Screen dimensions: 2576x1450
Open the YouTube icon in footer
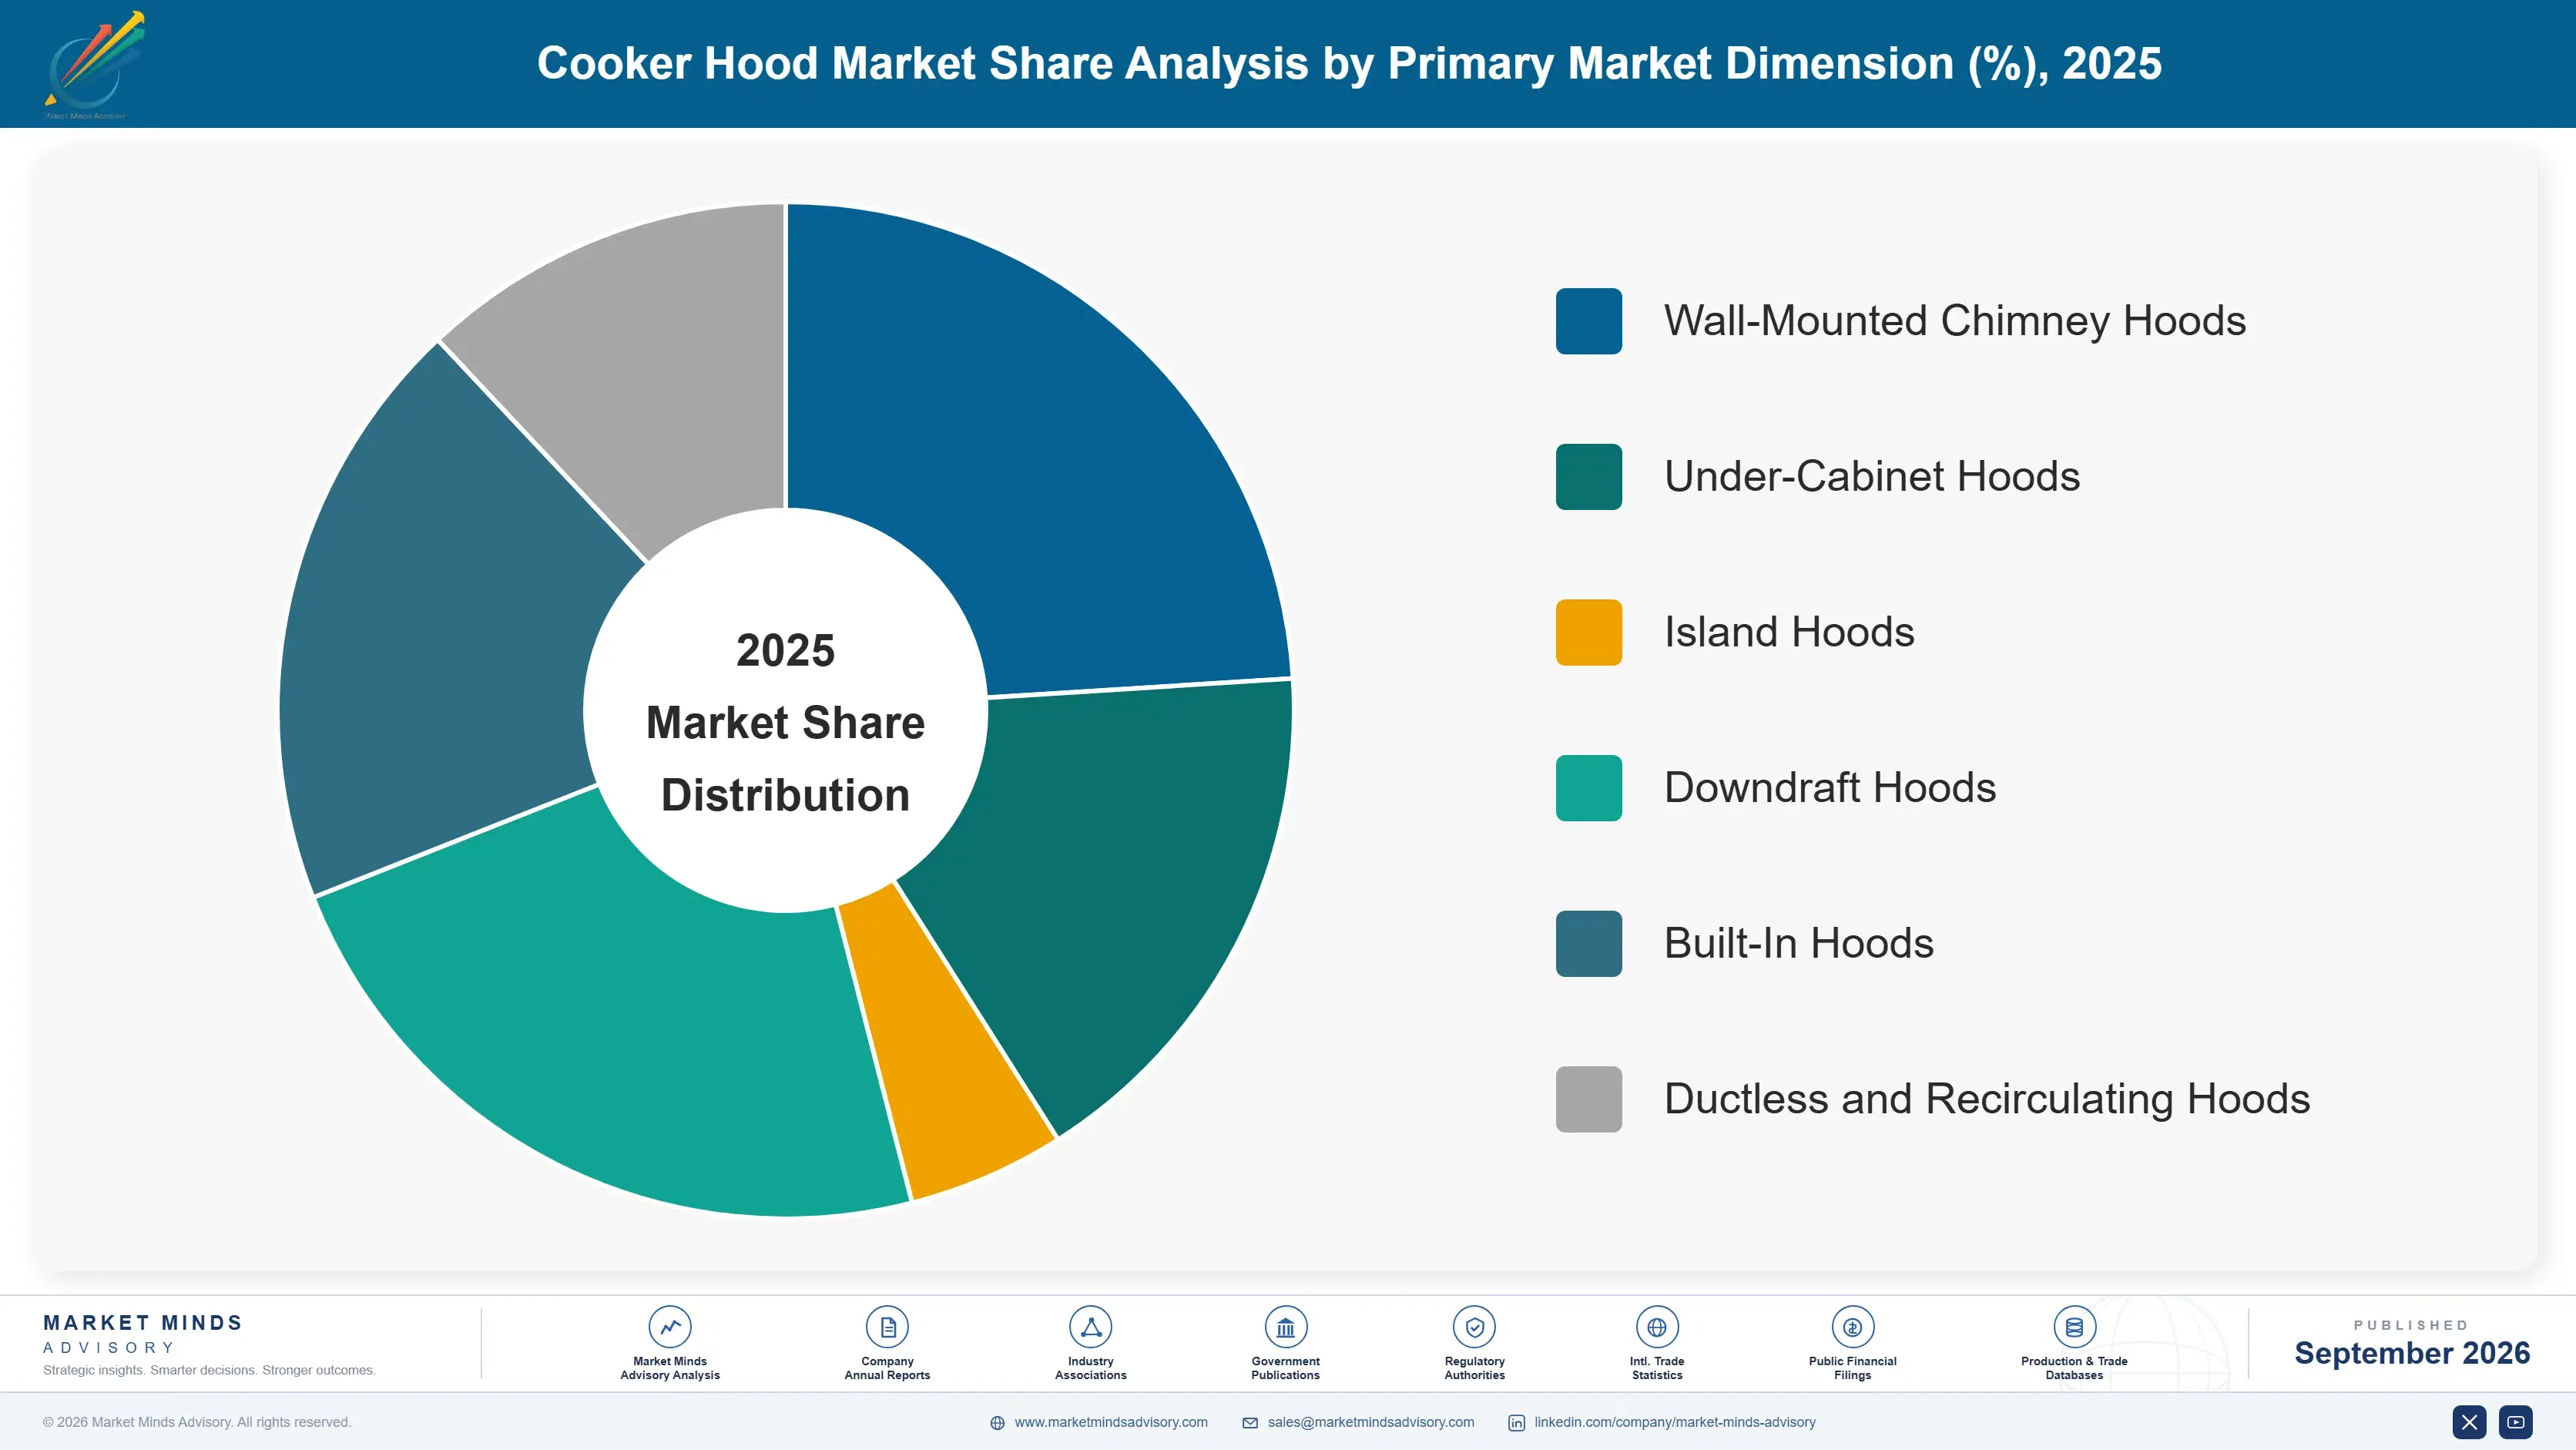(2515, 1422)
